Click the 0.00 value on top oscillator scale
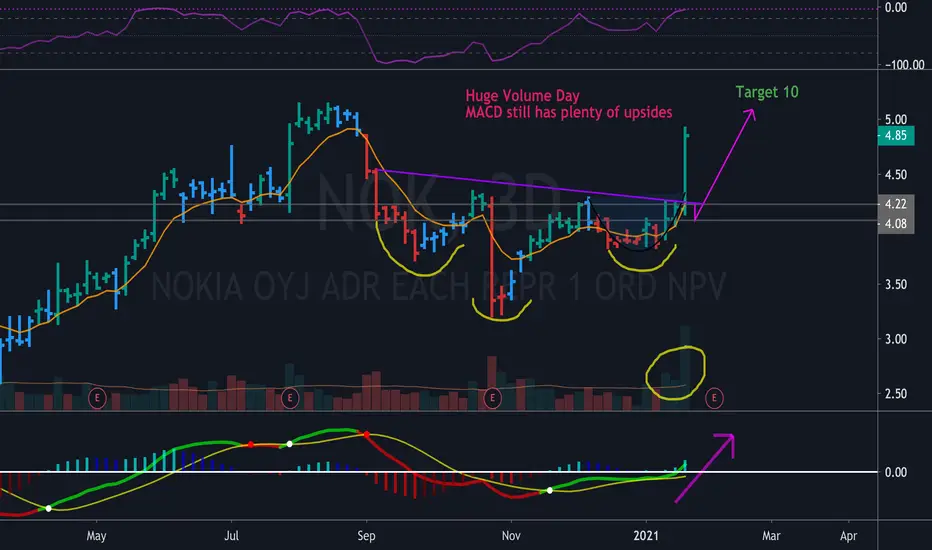The width and height of the screenshot is (932, 550). (x=896, y=7)
